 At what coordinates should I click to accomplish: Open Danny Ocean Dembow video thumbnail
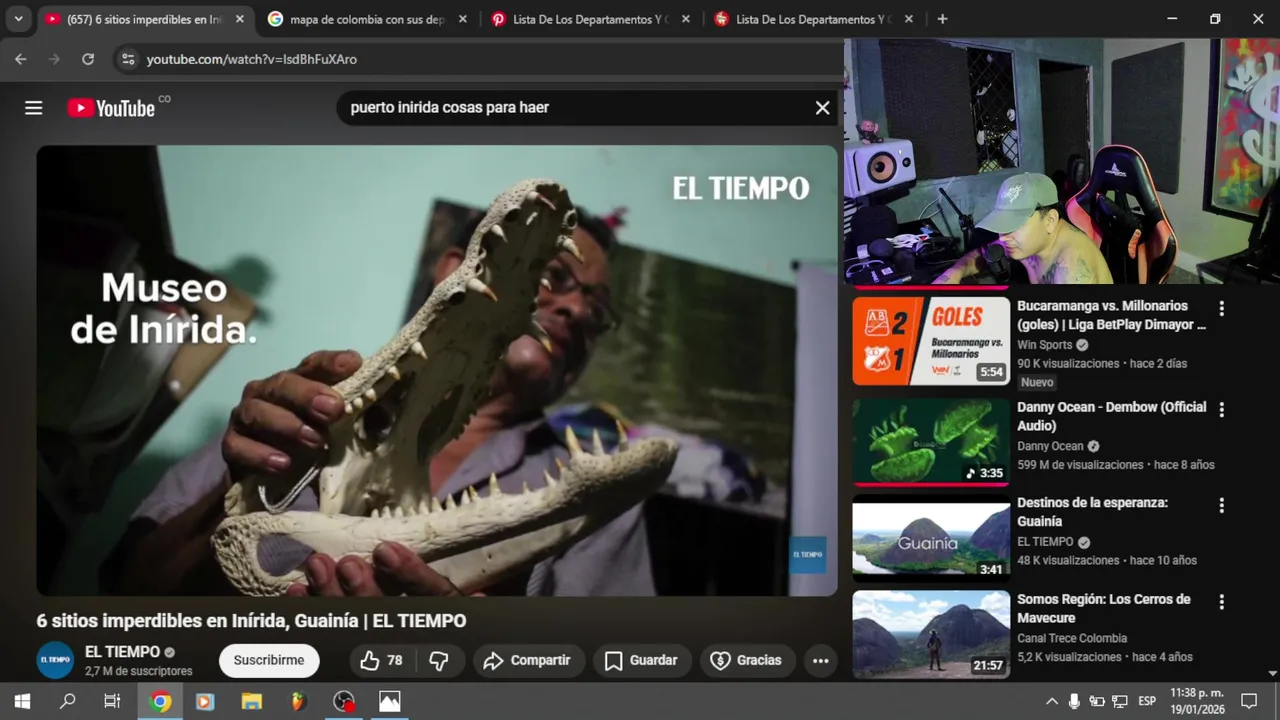click(x=931, y=442)
